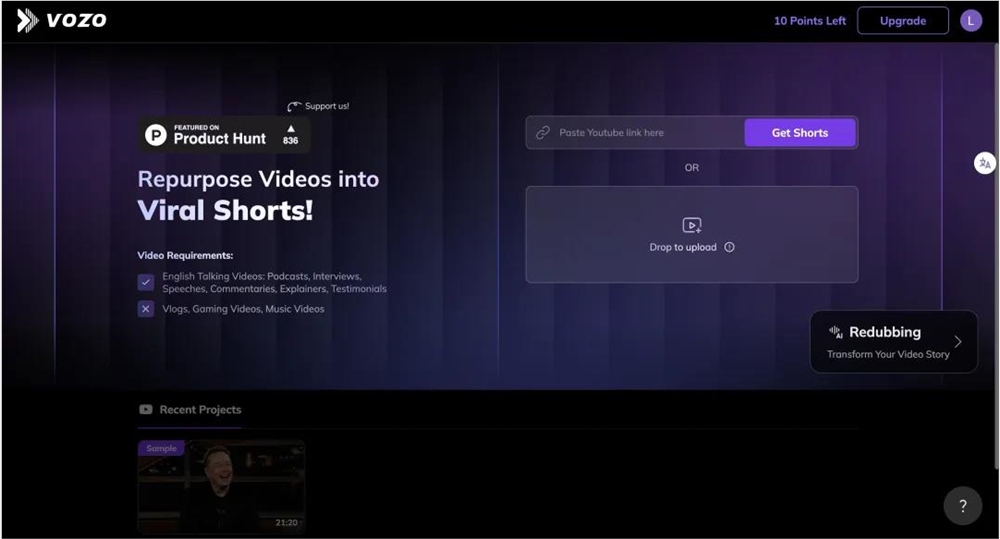Click the Redubbing AI waveform icon
1000x539 pixels.
pos(836,332)
